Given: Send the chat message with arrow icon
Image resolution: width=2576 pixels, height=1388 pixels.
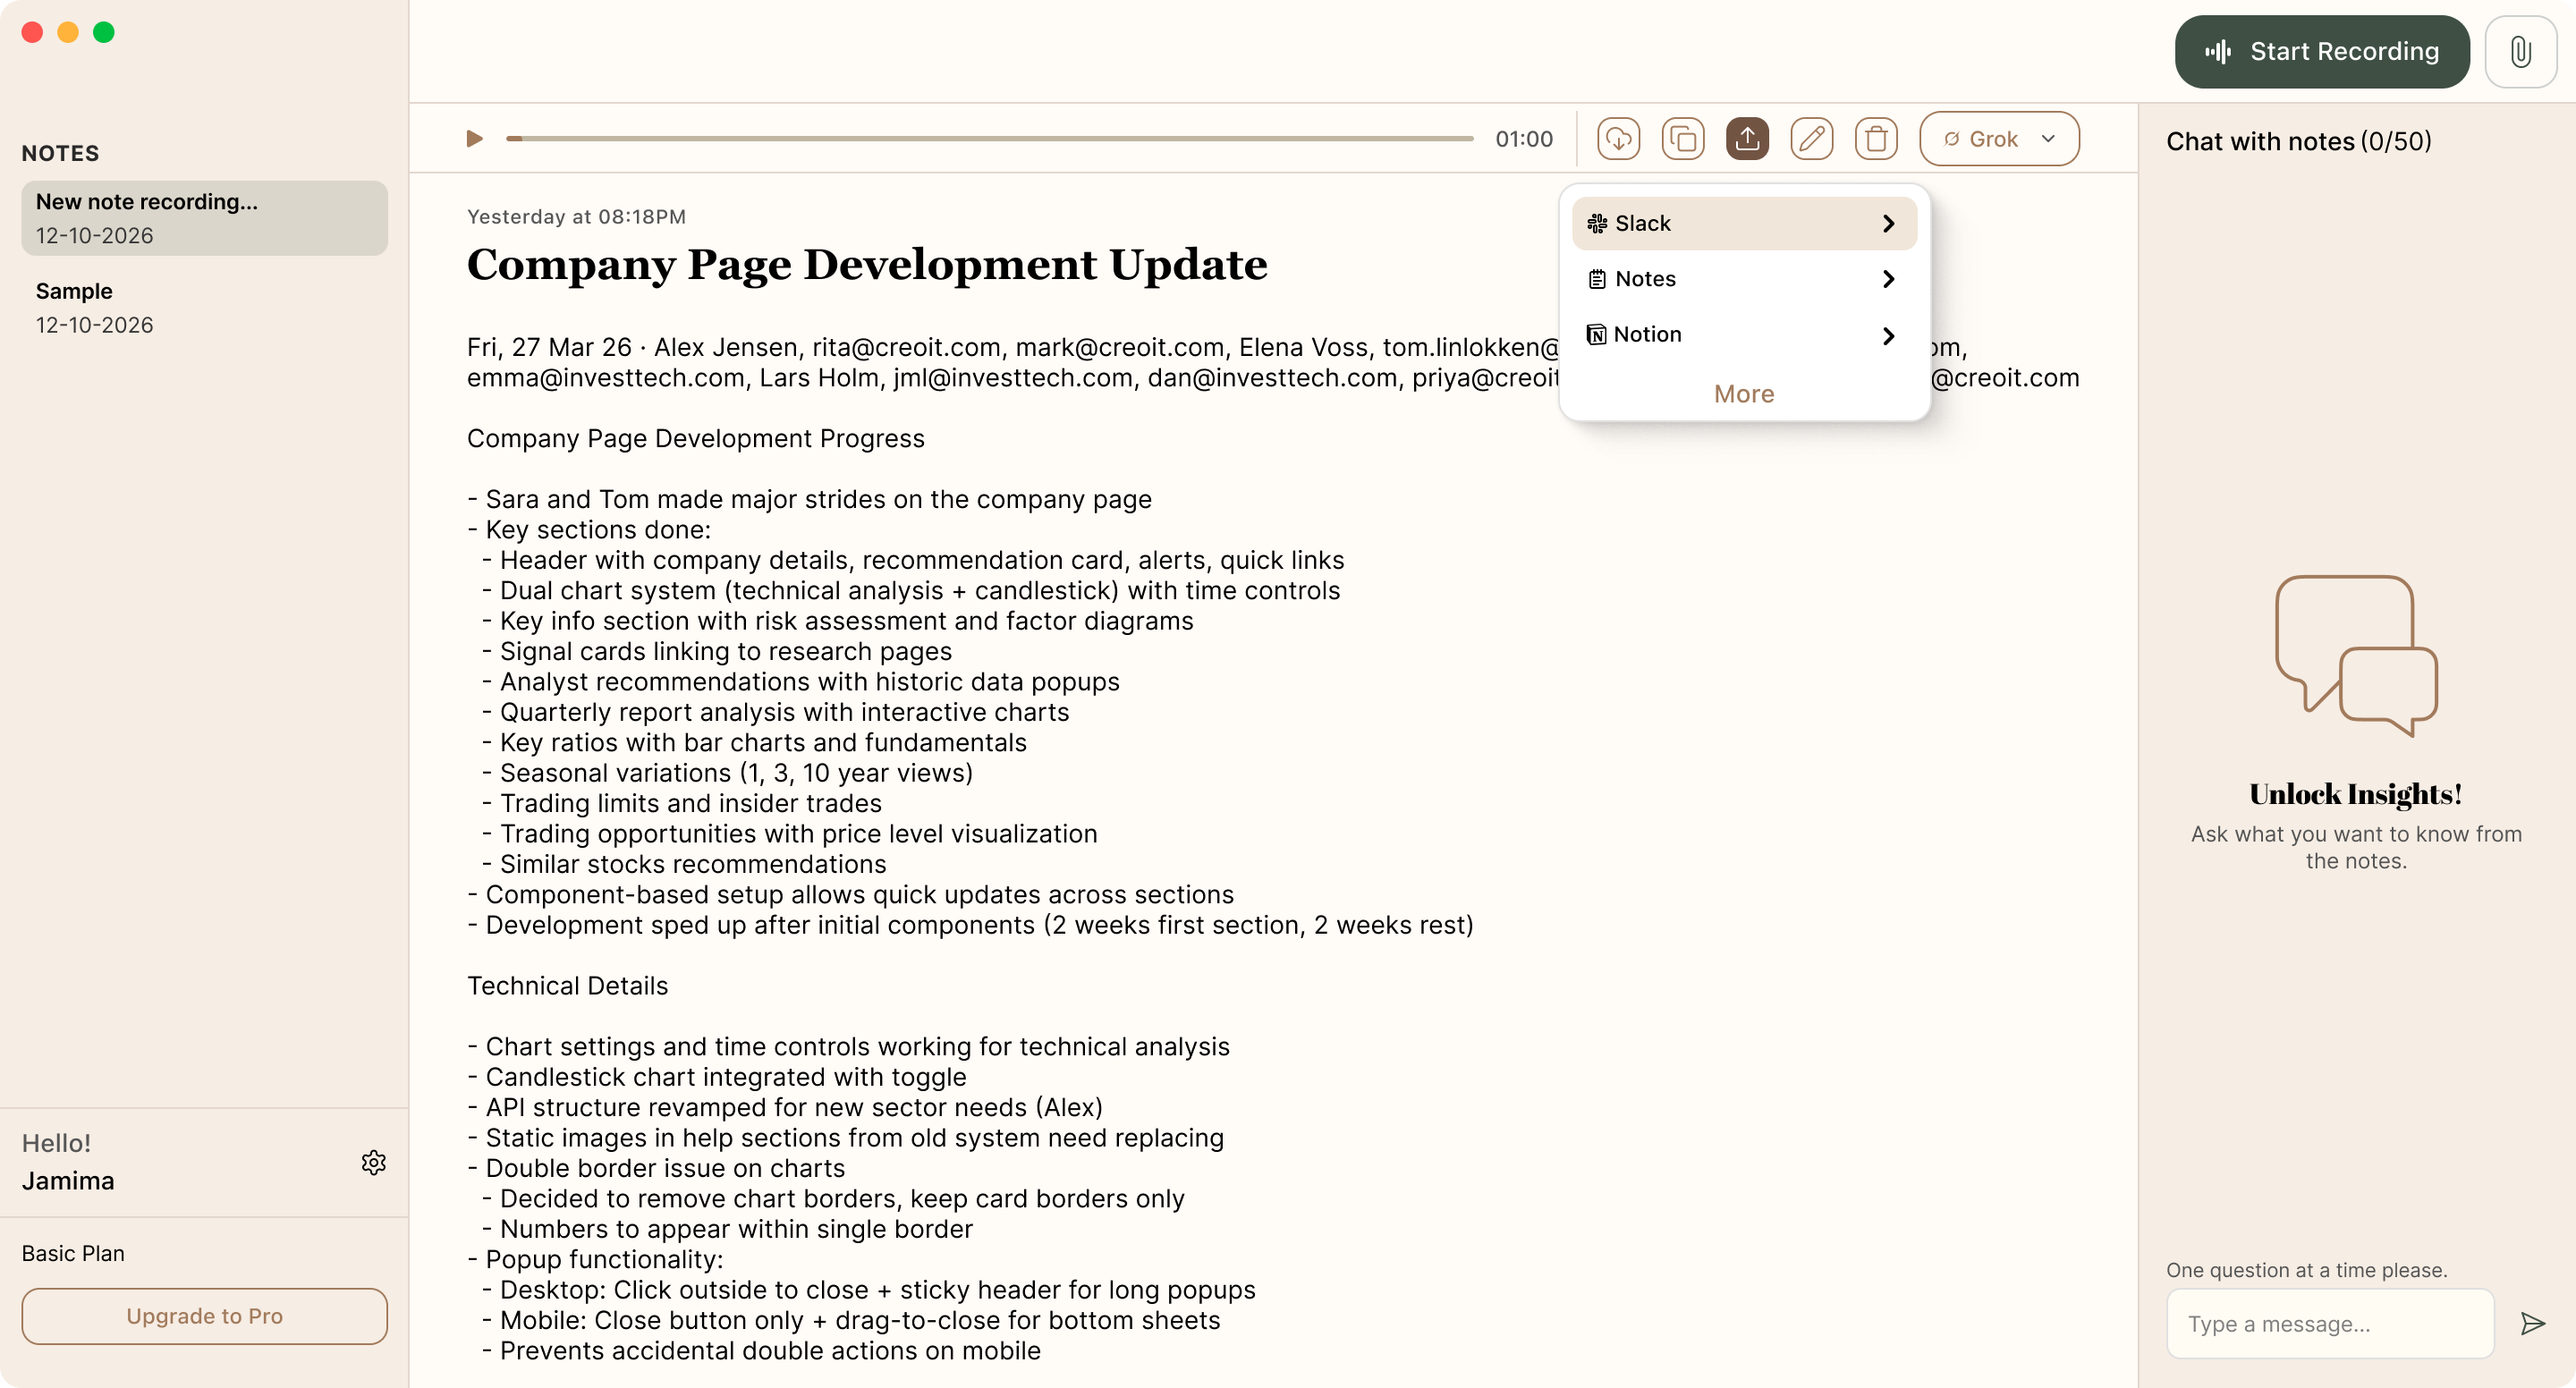Looking at the screenshot, I should click(x=2533, y=1324).
